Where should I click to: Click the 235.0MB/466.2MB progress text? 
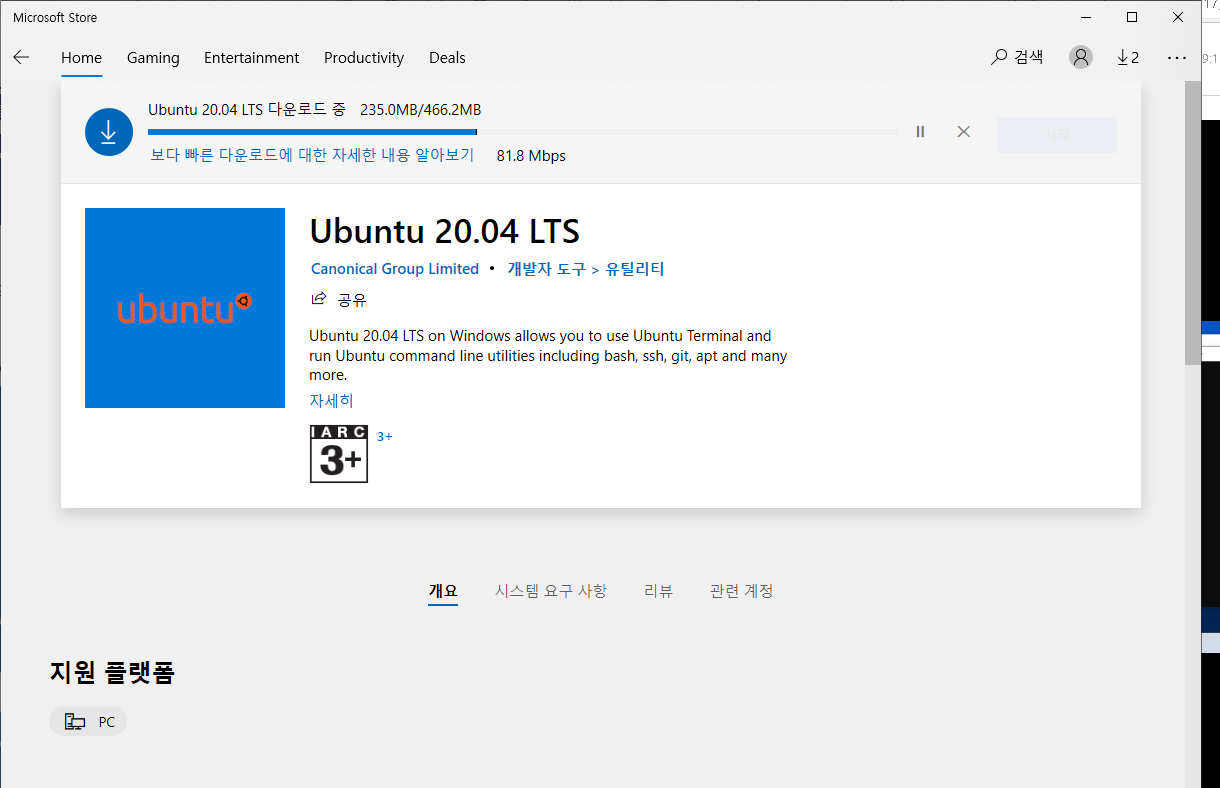pyautogui.click(x=421, y=110)
